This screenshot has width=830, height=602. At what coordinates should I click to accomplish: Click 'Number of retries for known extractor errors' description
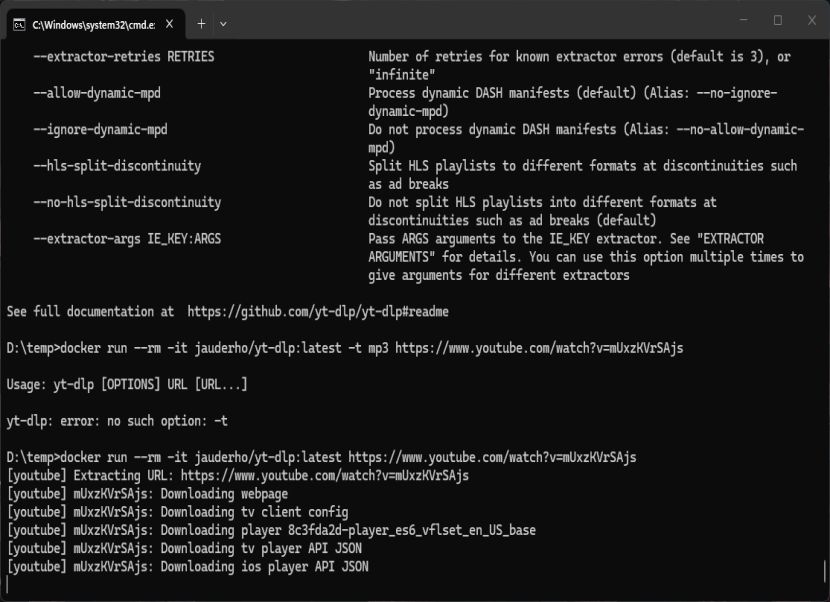[580, 65]
